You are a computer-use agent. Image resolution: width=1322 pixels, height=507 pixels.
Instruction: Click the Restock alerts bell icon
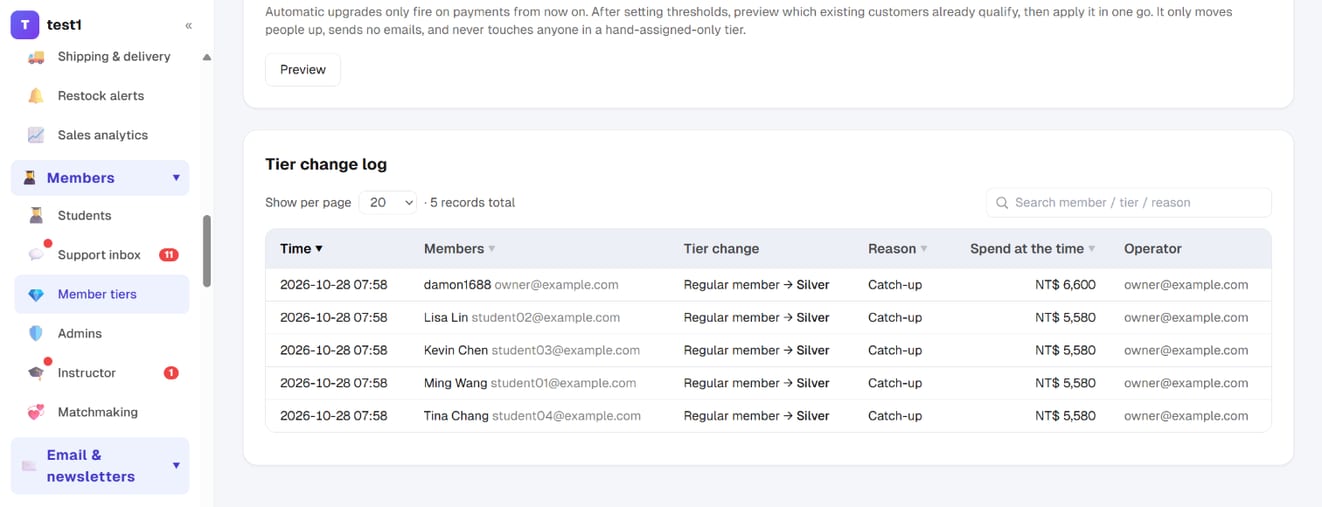click(36, 96)
